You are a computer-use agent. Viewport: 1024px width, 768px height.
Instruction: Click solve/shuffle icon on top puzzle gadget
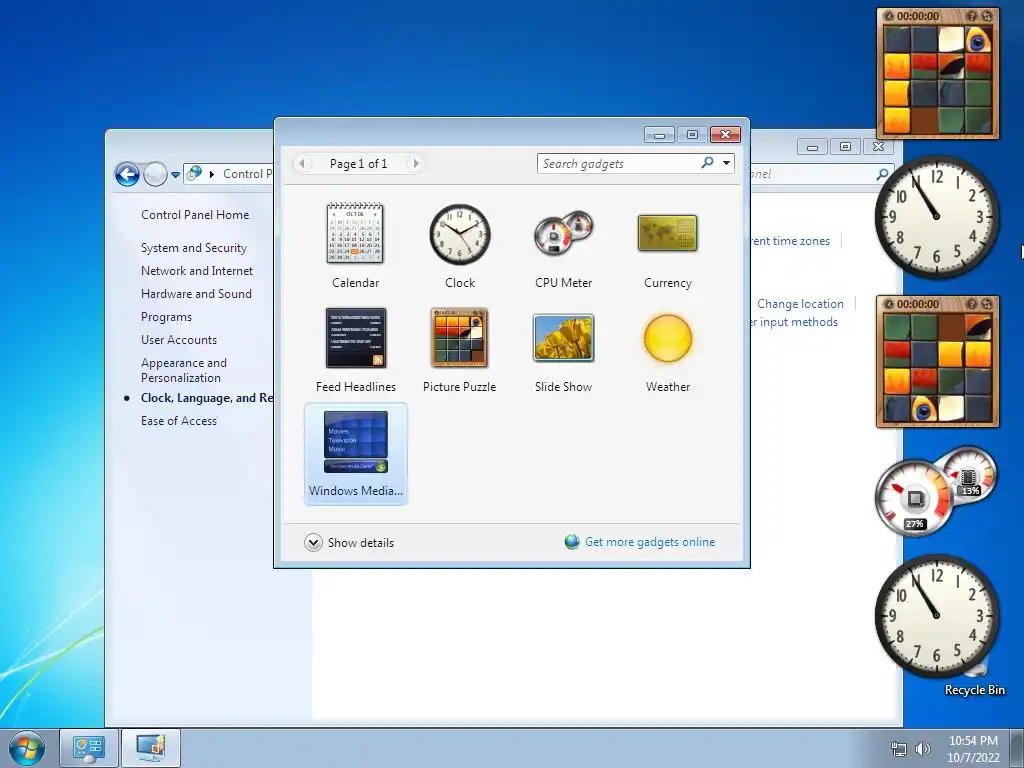(x=987, y=16)
